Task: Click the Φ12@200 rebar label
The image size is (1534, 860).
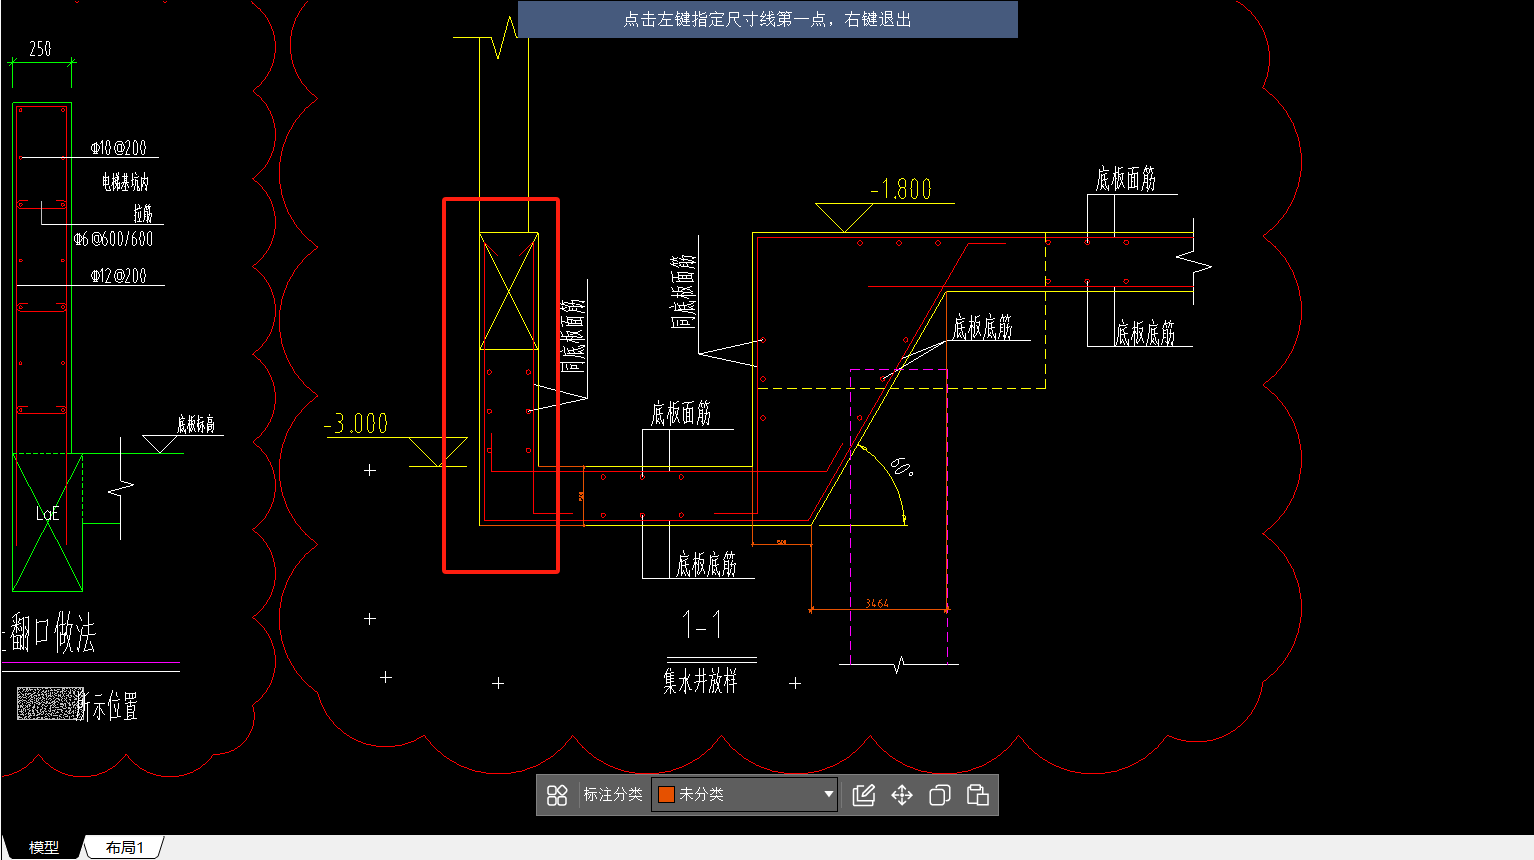Action: 118,276
